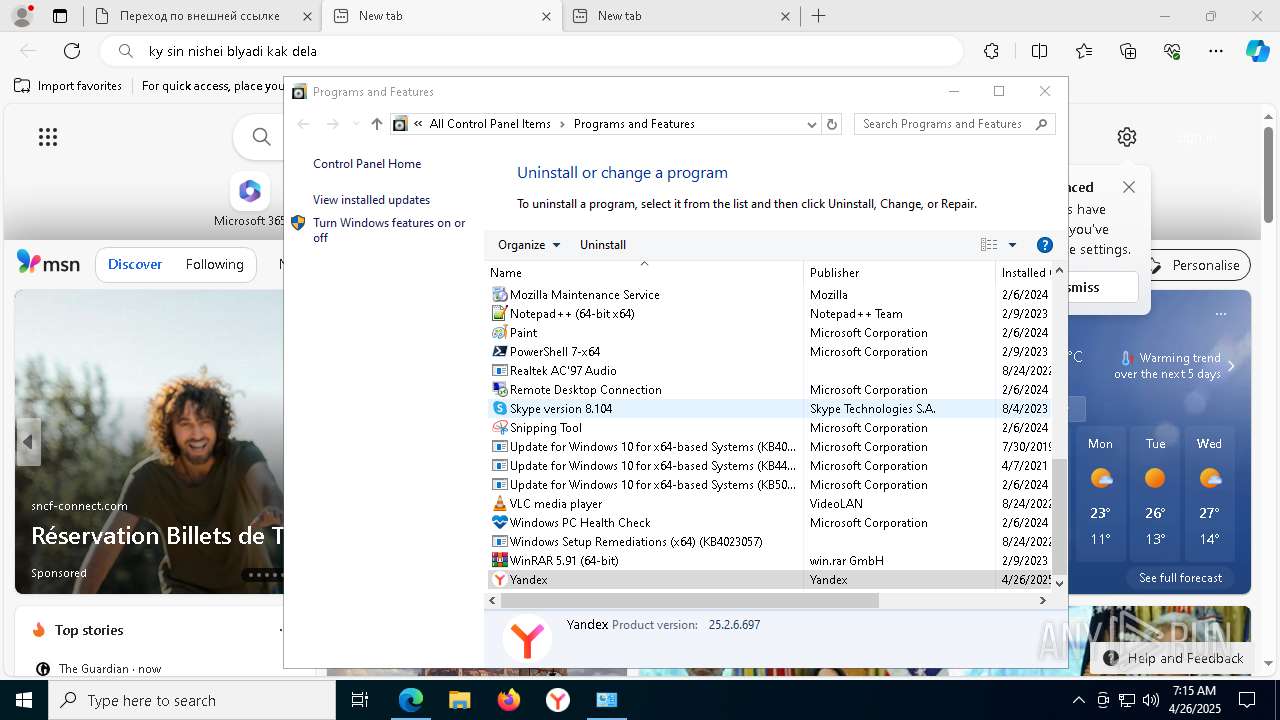Expand the address bar history dropdown
The height and width of the screenshot is (720, 1280).
click(x=812, y=124)
